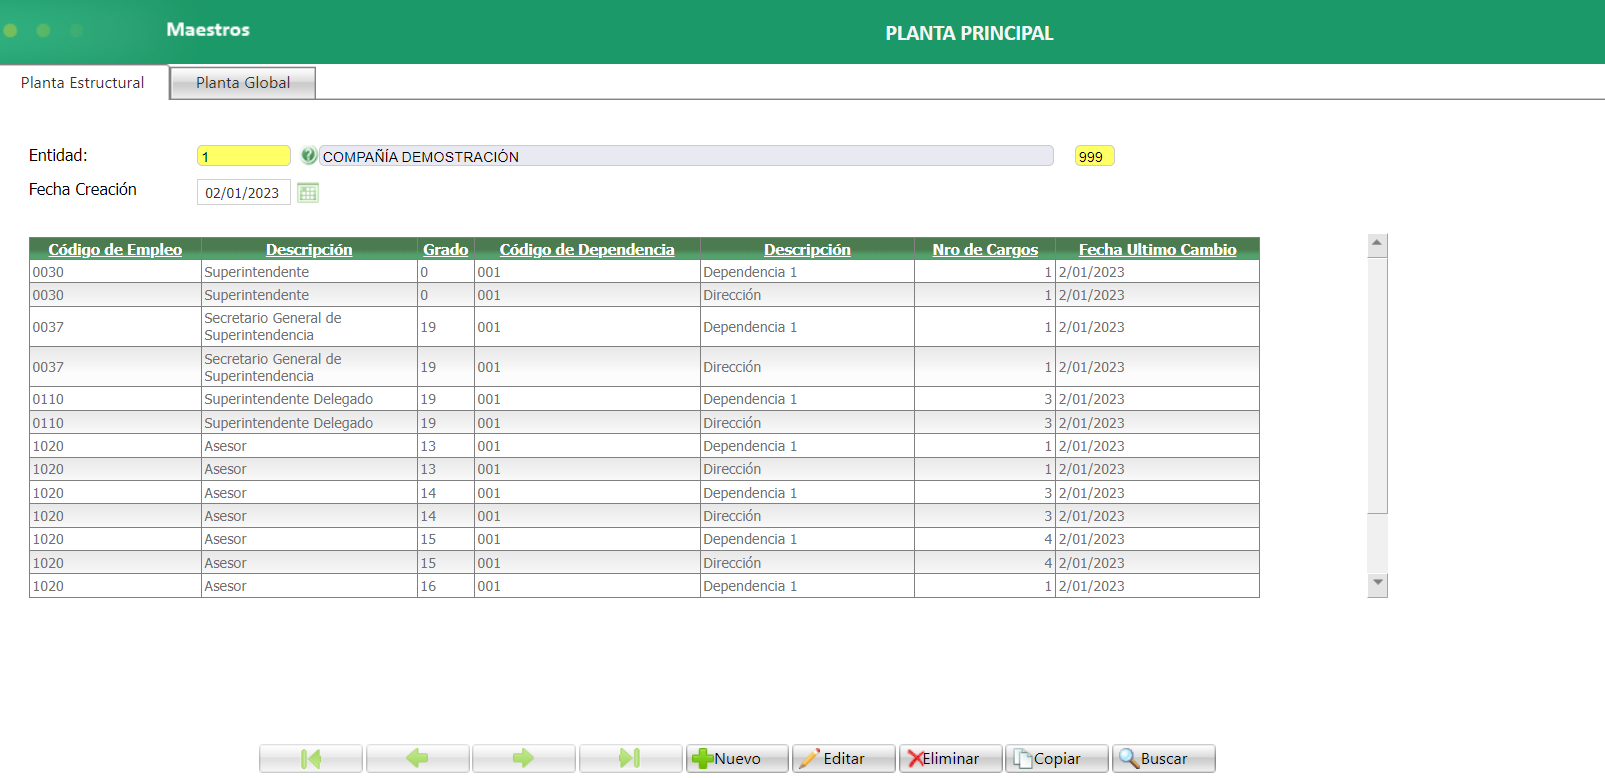Image resolution: width=1605 pixels, height=778 pixels.
Task: Switch to the Planta Global tab
Action: point(243,83)
